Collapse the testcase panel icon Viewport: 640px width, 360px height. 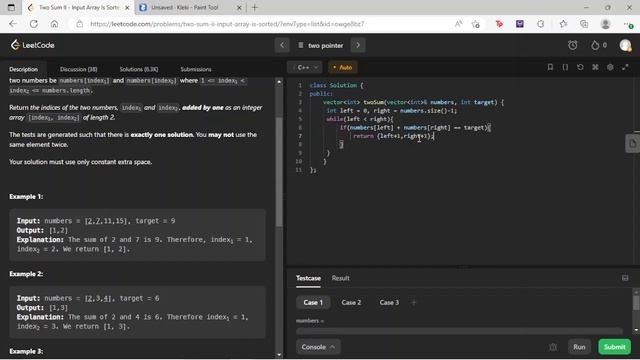(x=625, y=278)
